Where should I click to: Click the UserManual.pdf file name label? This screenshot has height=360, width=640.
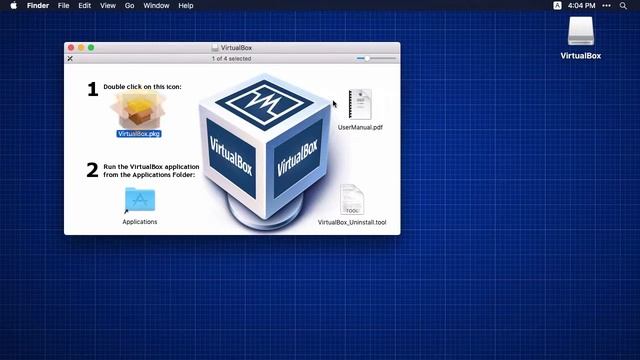point(360,127)
